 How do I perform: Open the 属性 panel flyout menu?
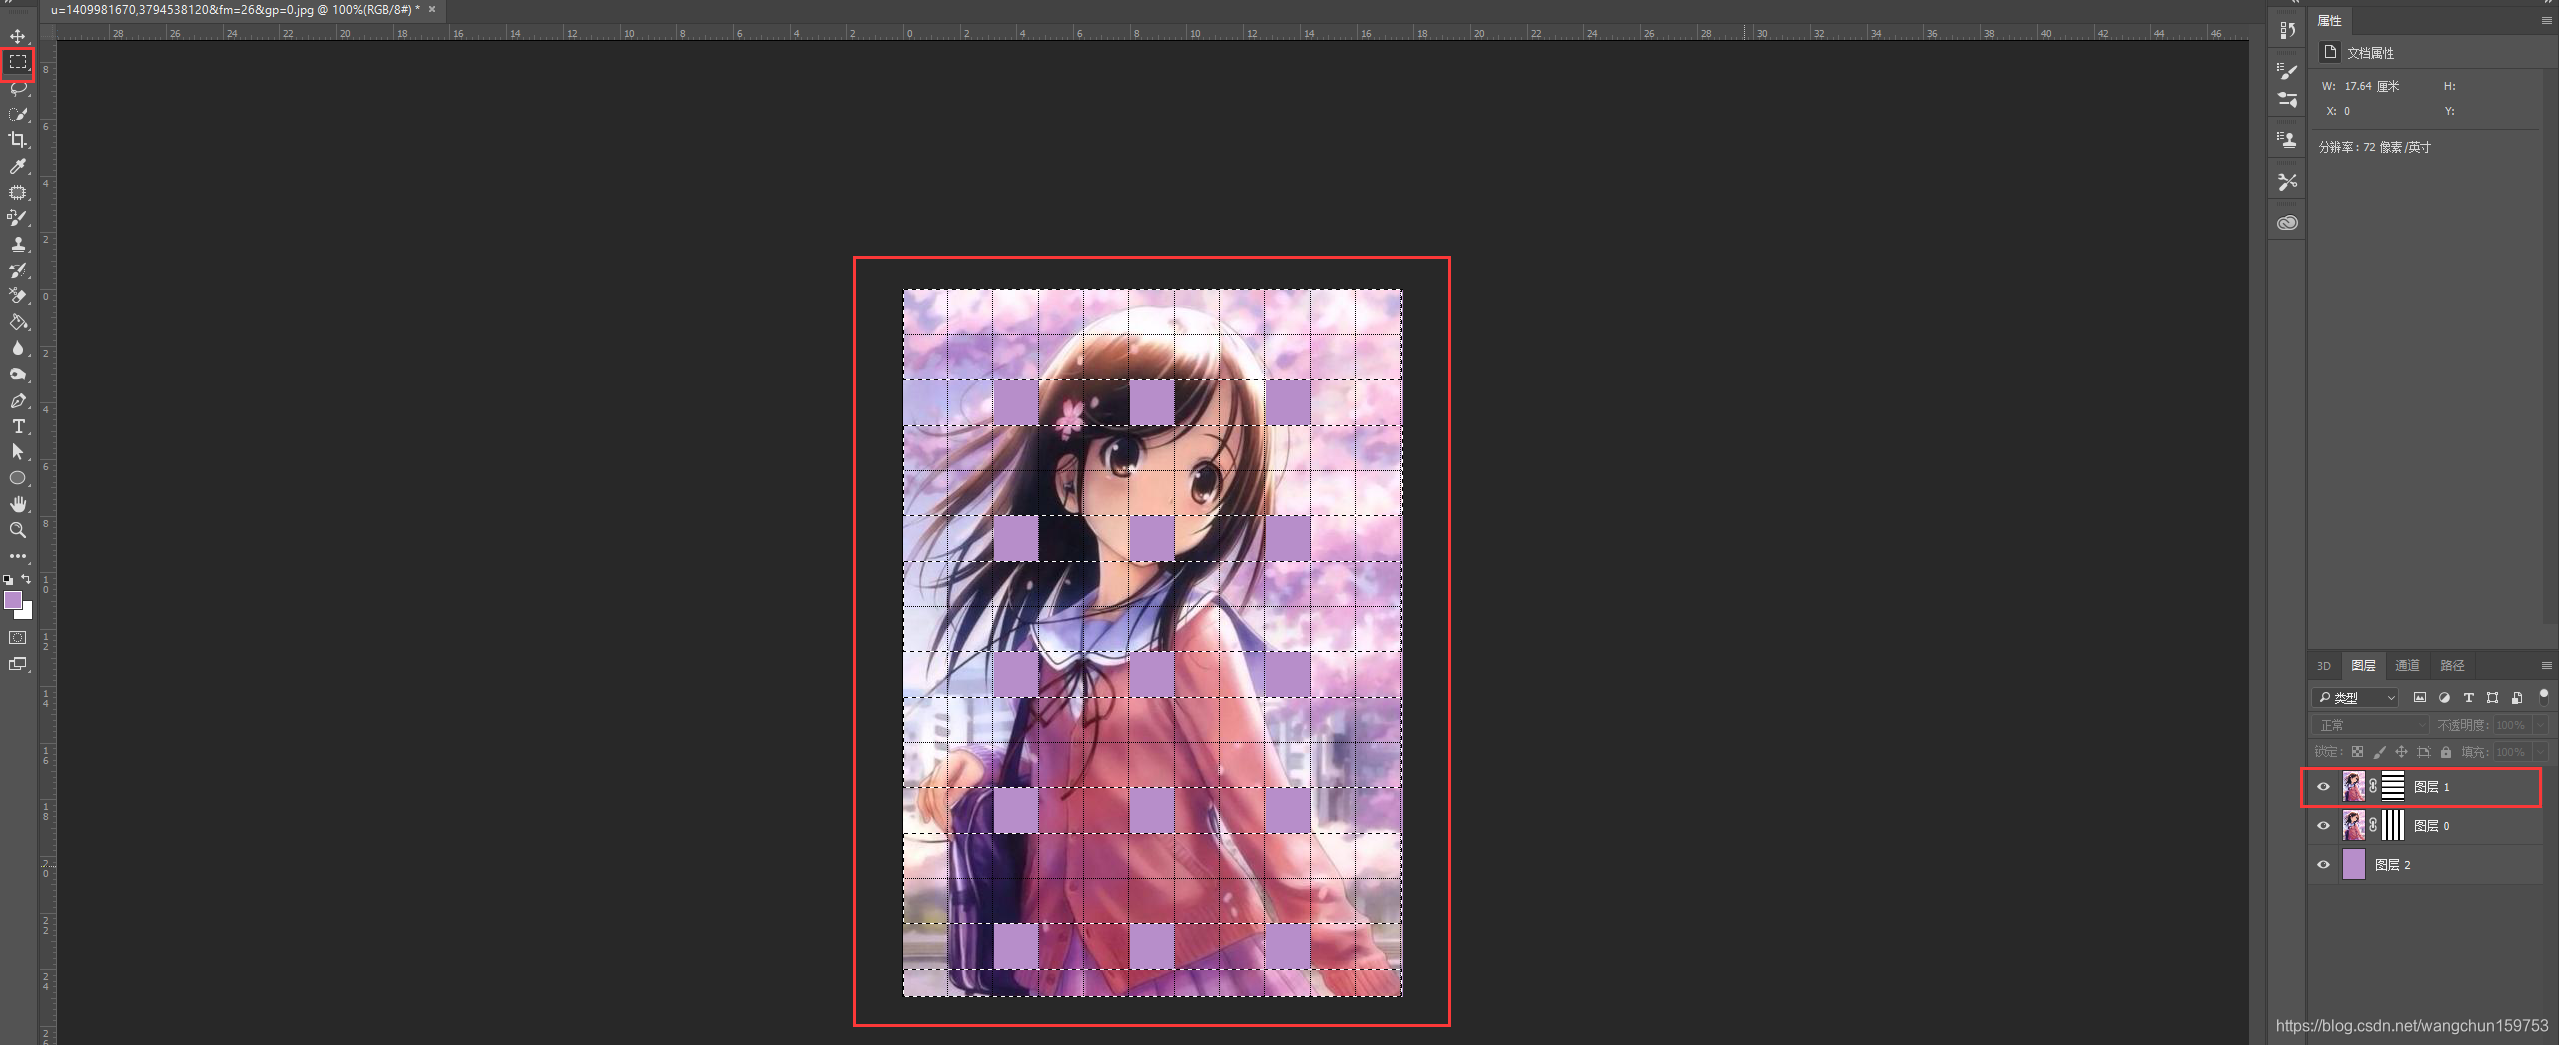(x=2546, y=21)
